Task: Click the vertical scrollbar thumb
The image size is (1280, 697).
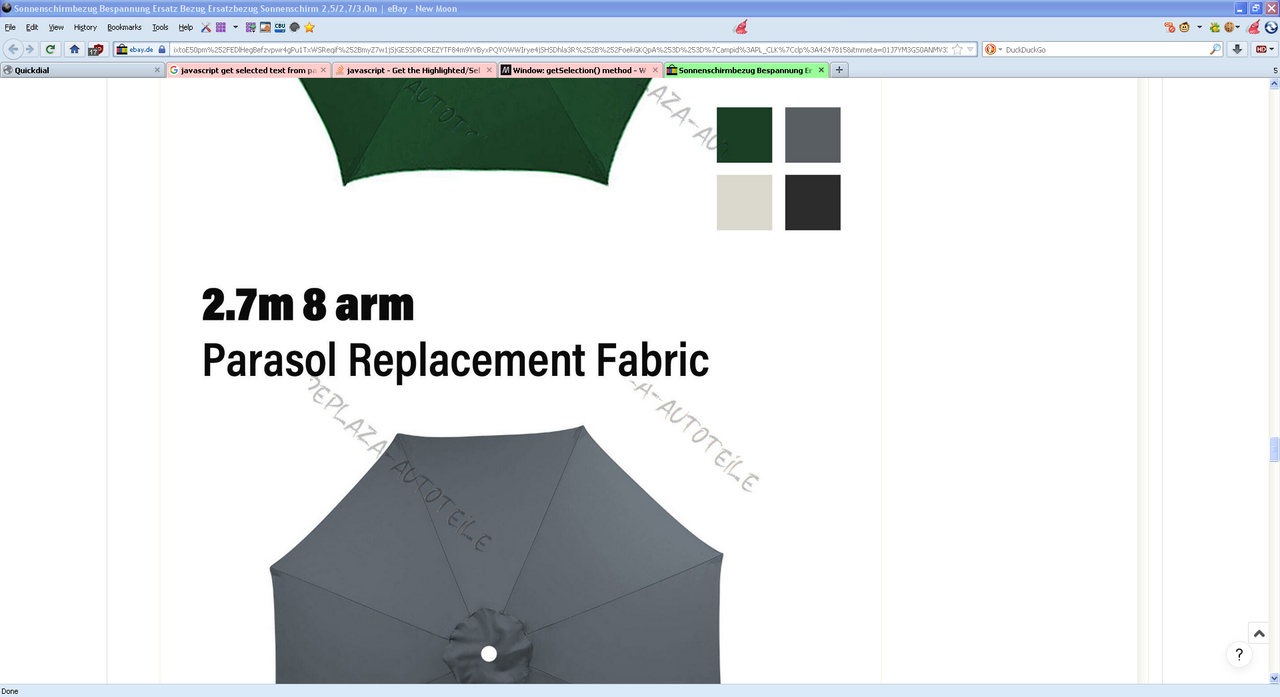Action: pyautogui.click(x=1274, y=451)
